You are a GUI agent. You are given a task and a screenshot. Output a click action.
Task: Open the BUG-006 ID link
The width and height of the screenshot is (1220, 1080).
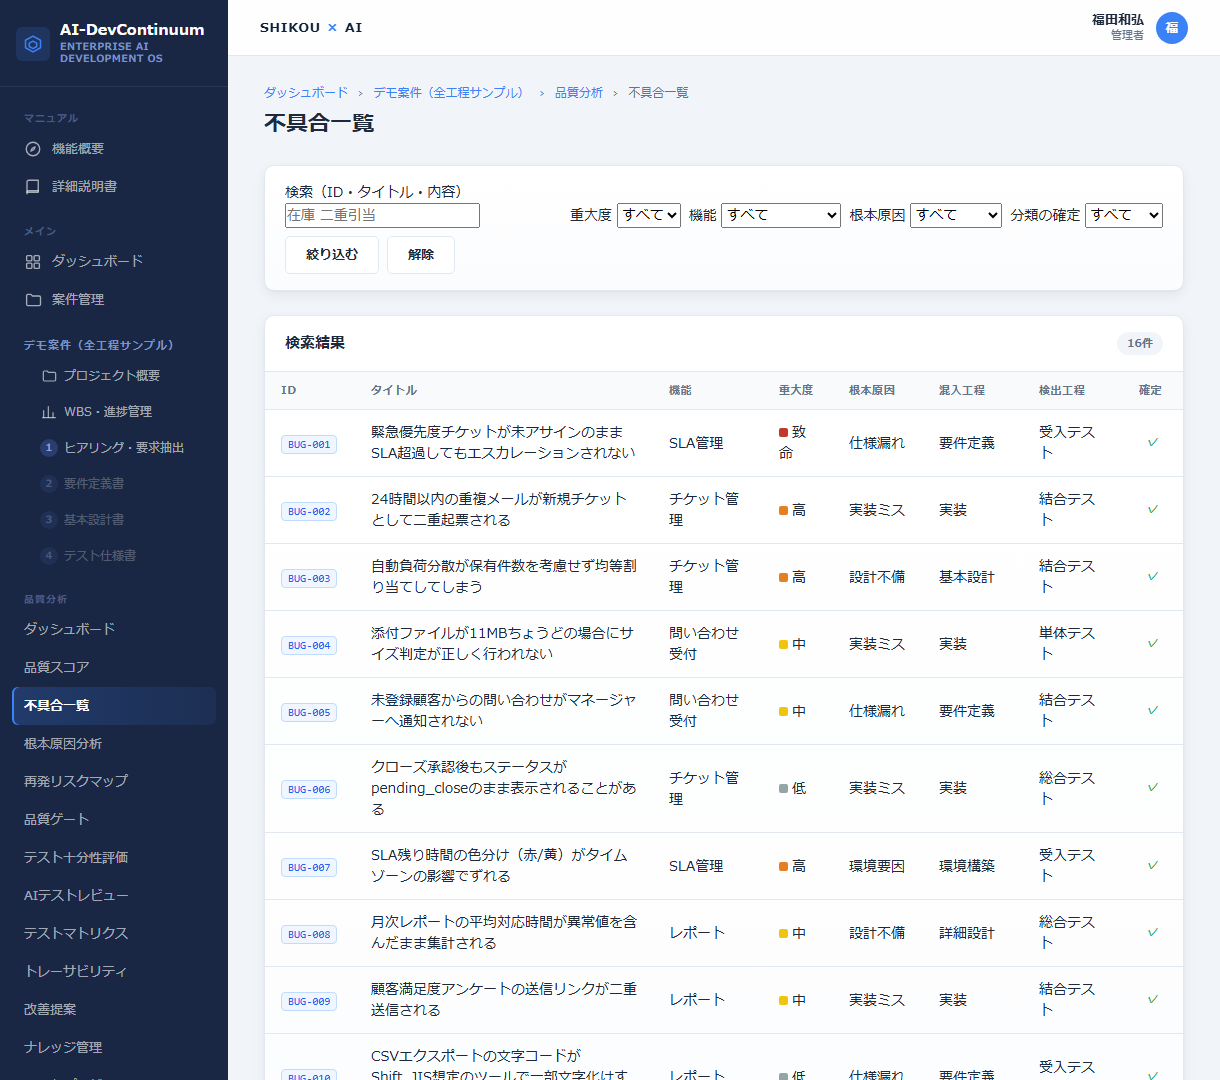coord(309,790)
